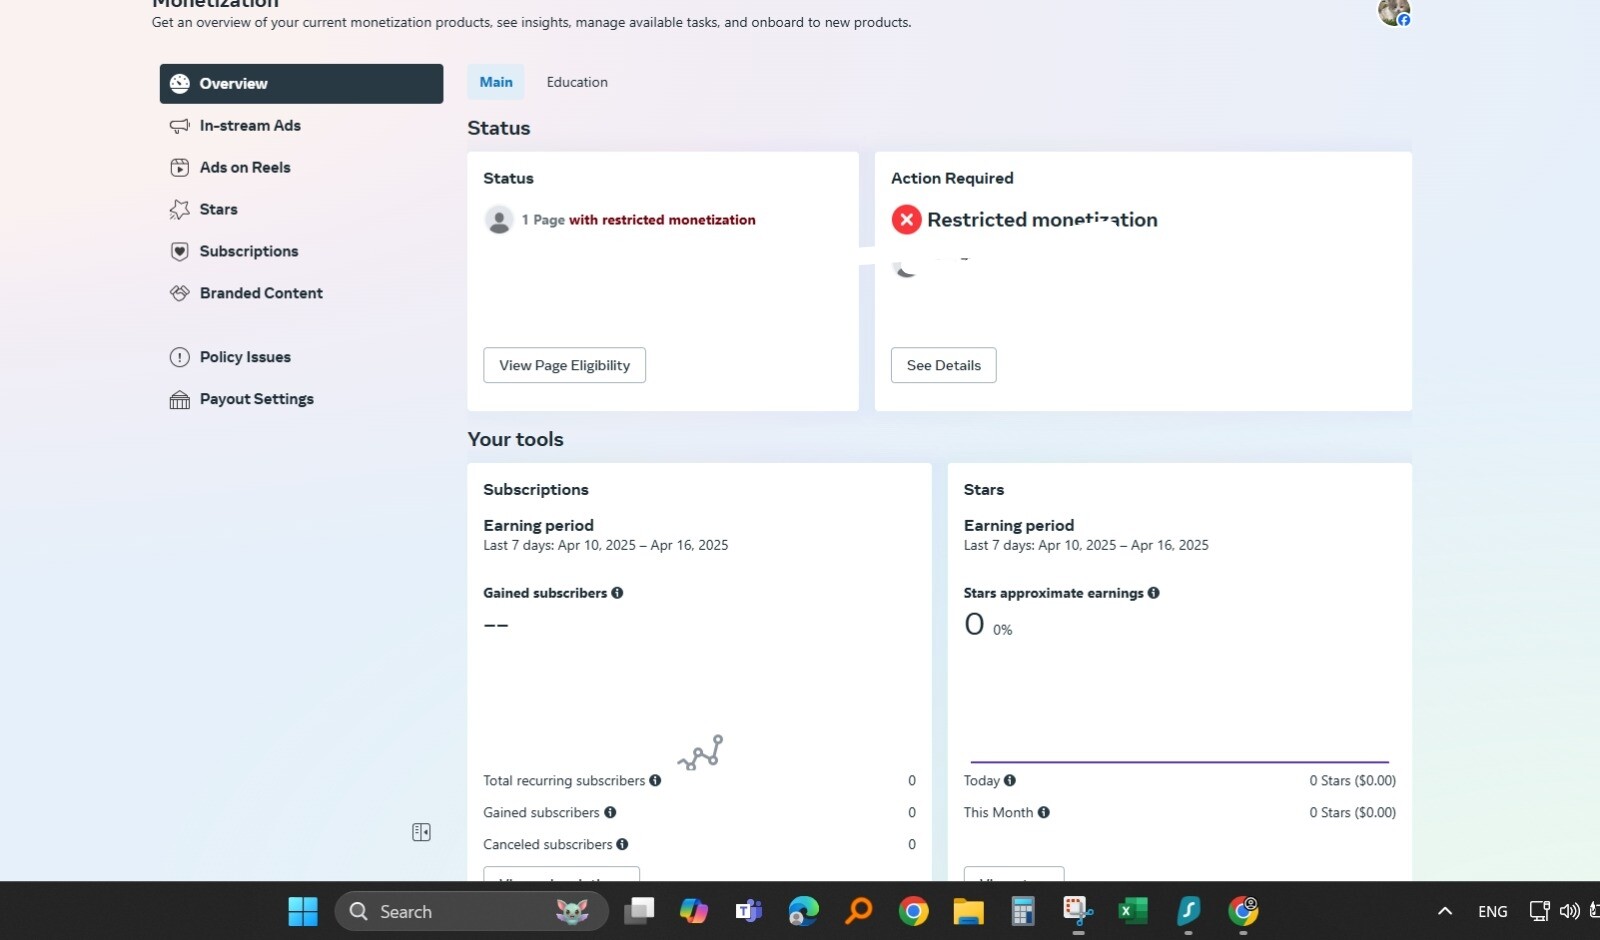1600x940 pixels.
Task: Click the Stars 'Earning period' text
Action: coord(1019,526)
